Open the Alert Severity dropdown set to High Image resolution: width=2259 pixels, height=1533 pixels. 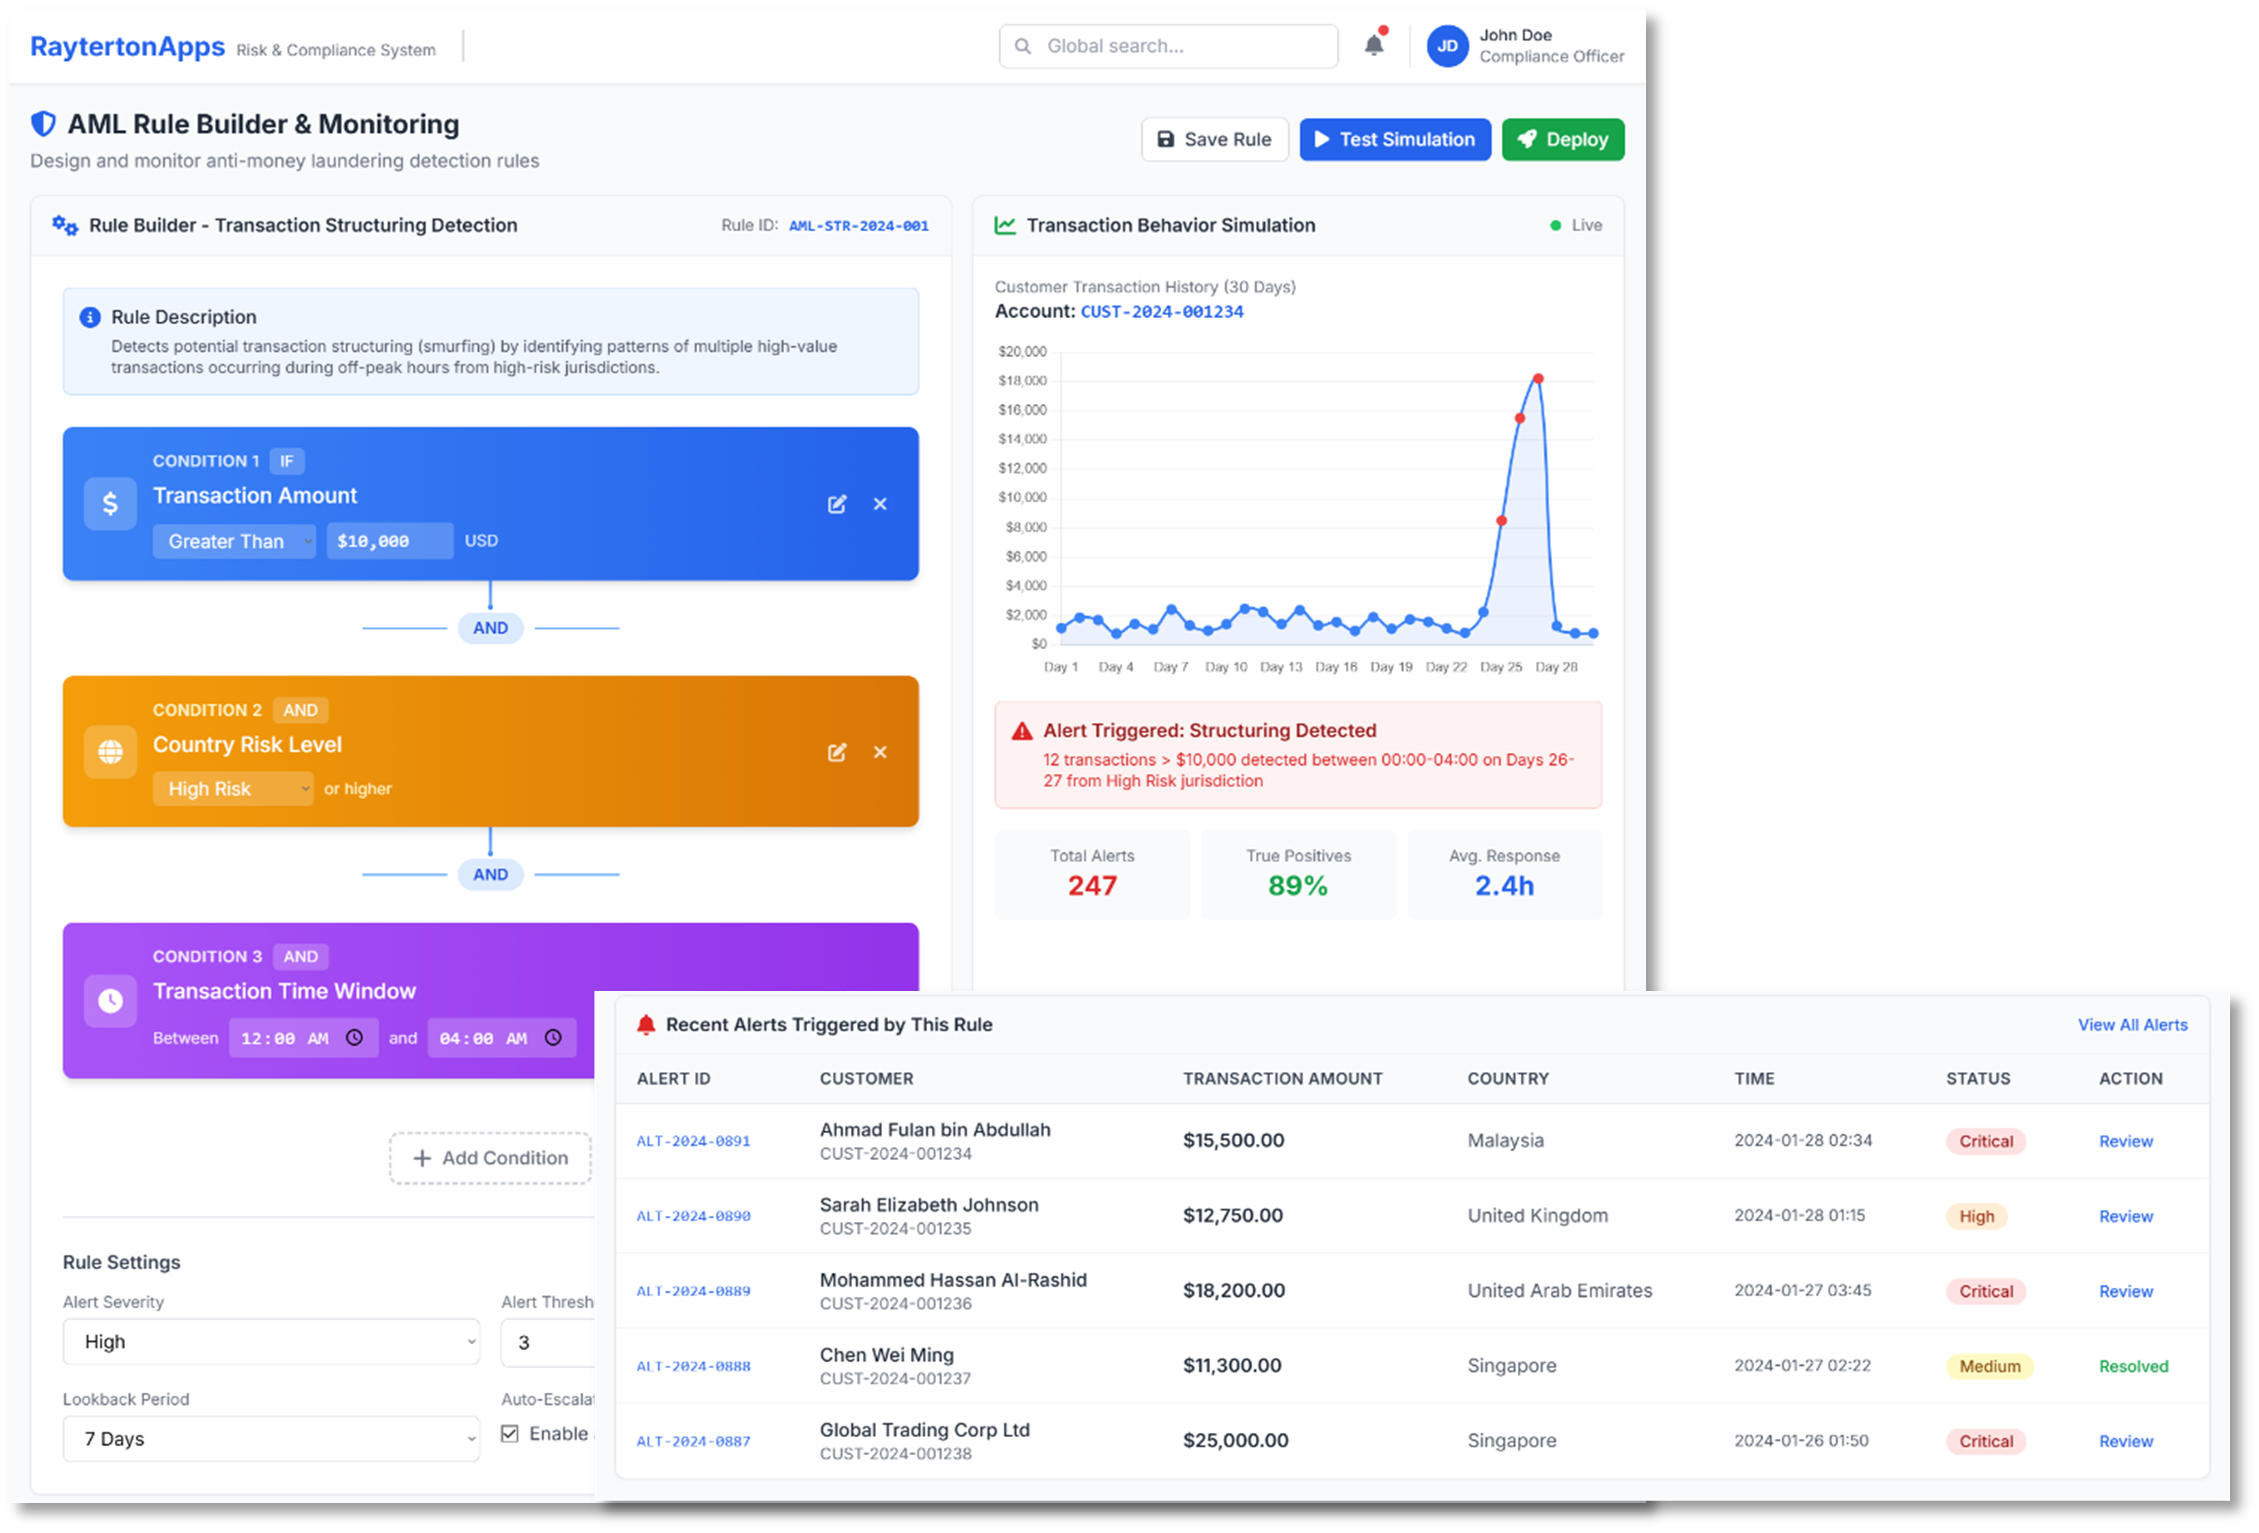click(271, 1342)
